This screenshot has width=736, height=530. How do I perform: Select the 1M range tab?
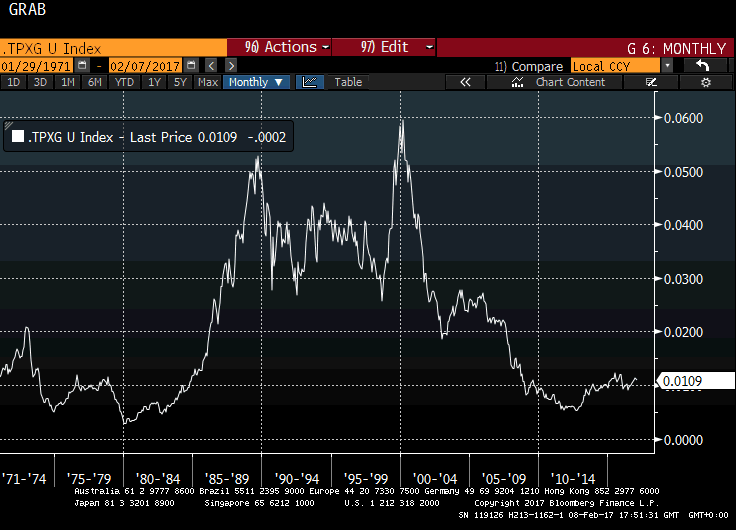(x=68, y=82)
